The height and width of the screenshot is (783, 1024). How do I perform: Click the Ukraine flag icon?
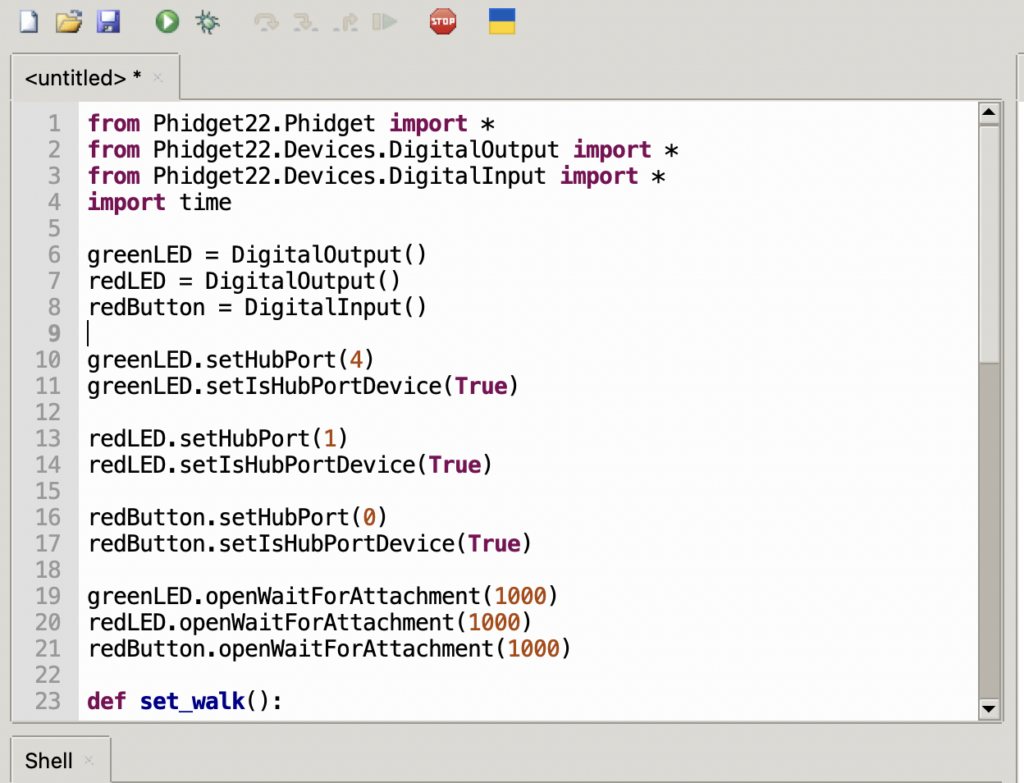(x=502, y=21)
